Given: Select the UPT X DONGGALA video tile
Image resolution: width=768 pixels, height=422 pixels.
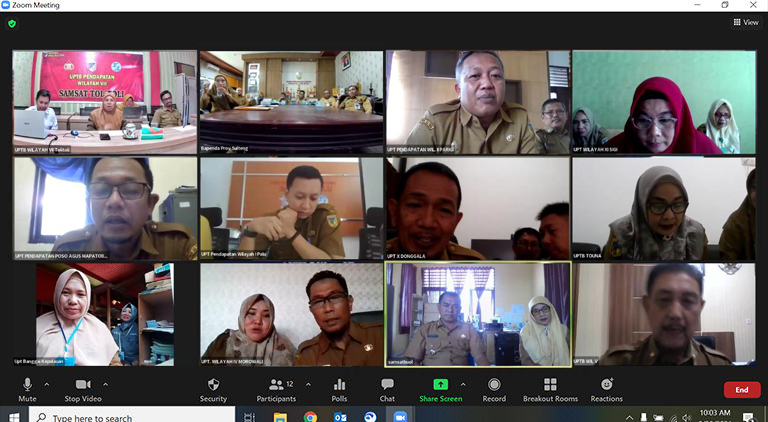Looking at the screenshot, I should (x=477, y=209).
